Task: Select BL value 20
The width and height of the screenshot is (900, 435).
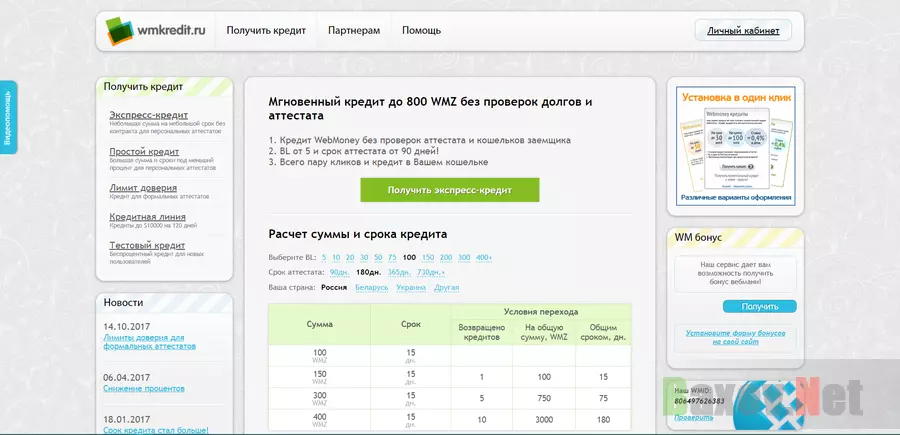Action: (x=350, y=257)
